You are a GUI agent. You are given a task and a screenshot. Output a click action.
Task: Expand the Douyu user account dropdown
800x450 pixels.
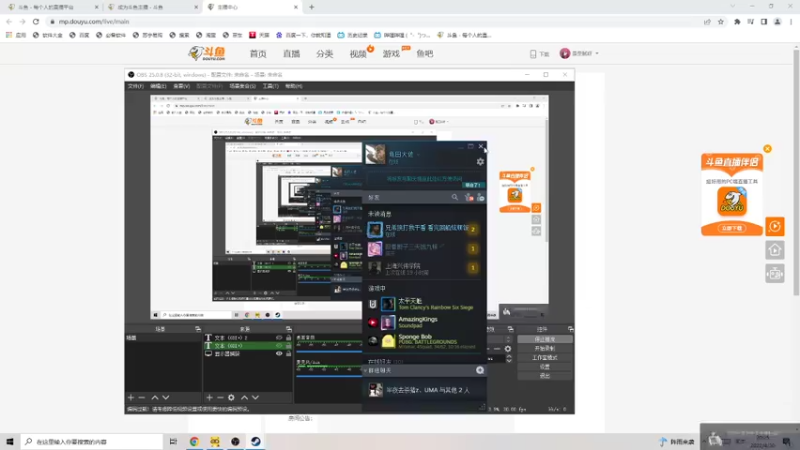click(597, 54)
